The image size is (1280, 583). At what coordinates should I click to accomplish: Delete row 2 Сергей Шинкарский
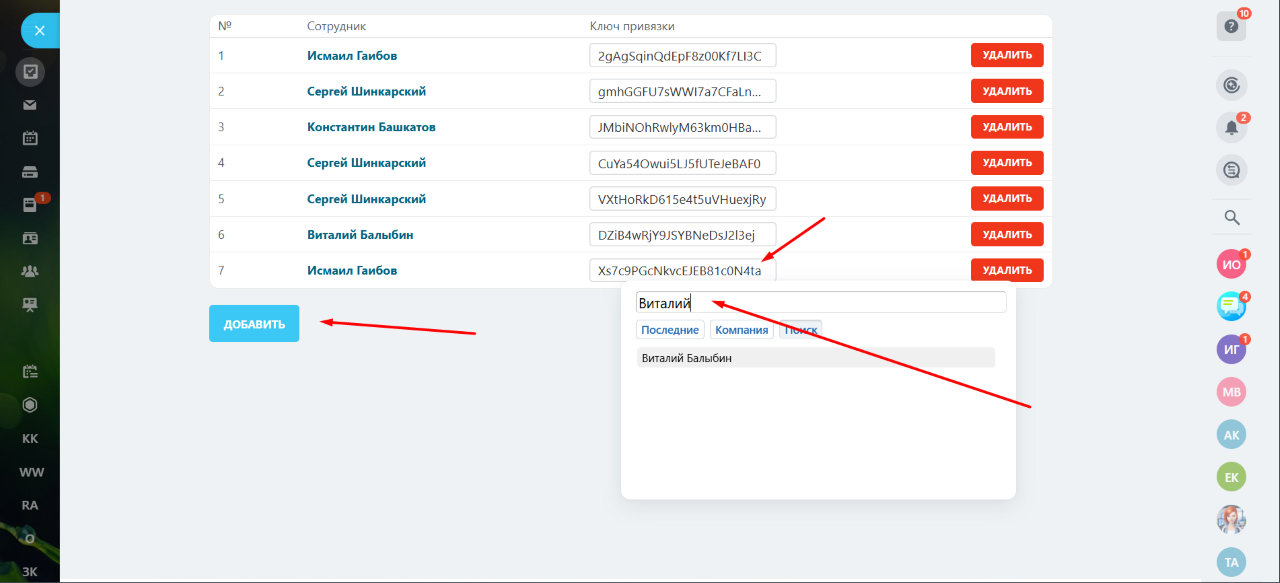[x=1007, y=91]
